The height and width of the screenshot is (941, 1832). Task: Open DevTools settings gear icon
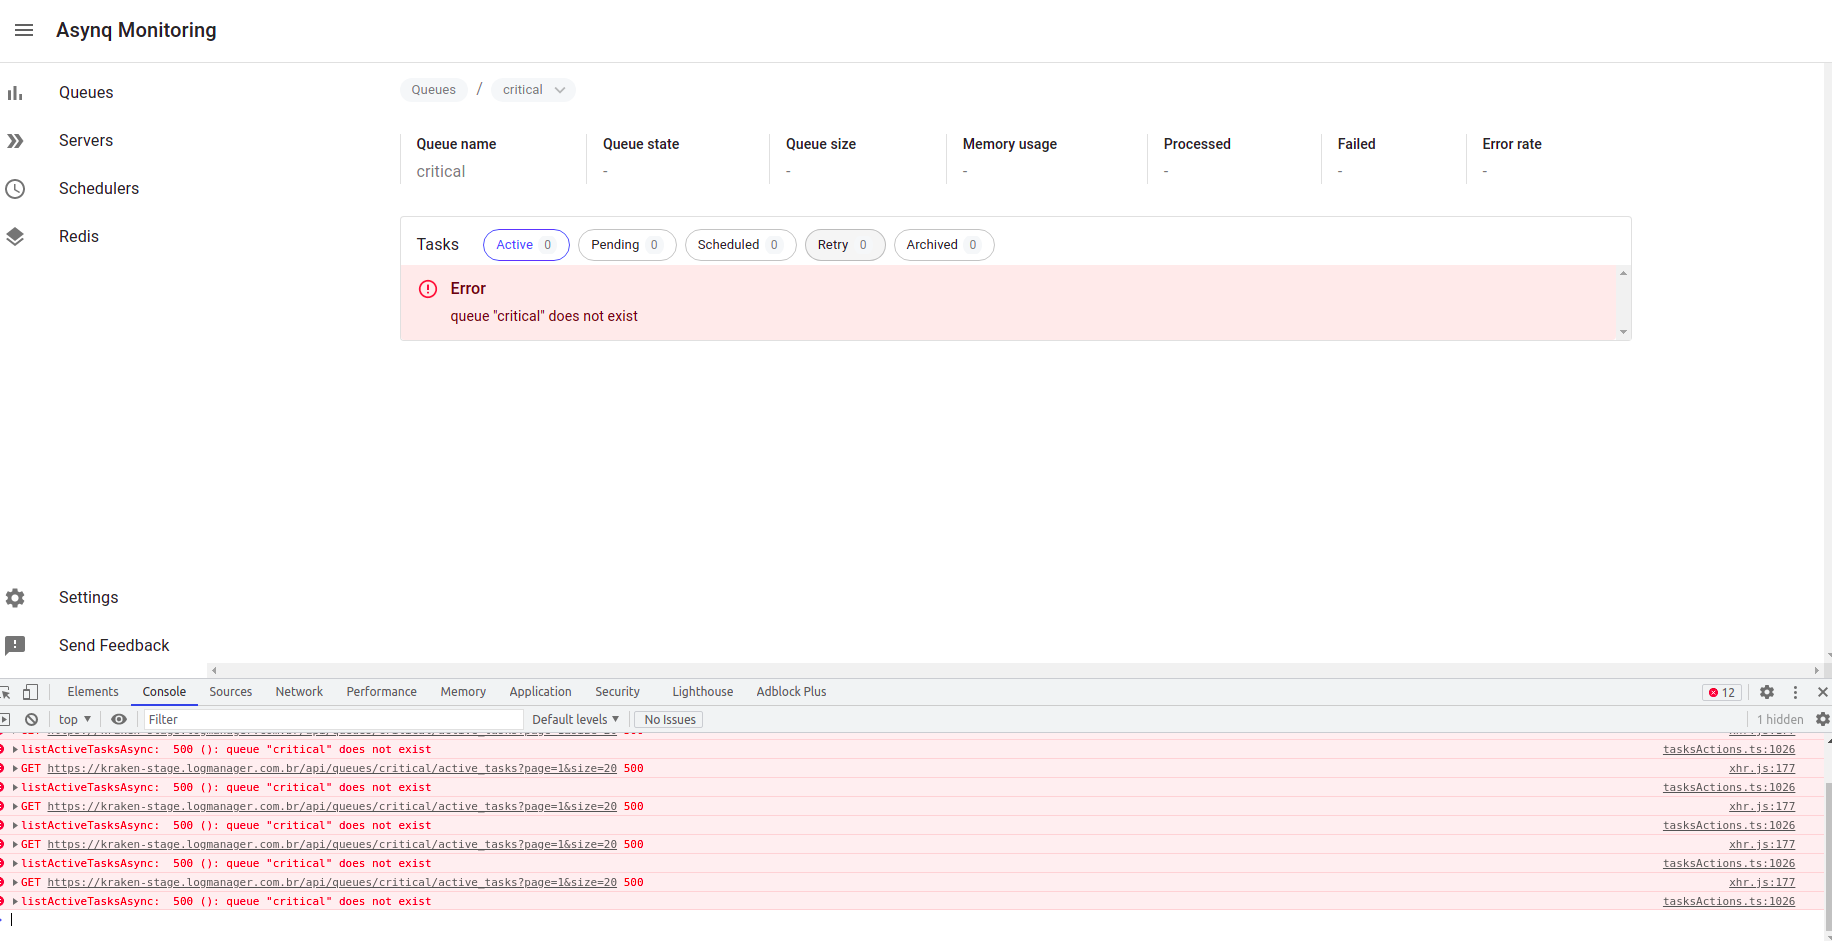[x=1767, y=692]
